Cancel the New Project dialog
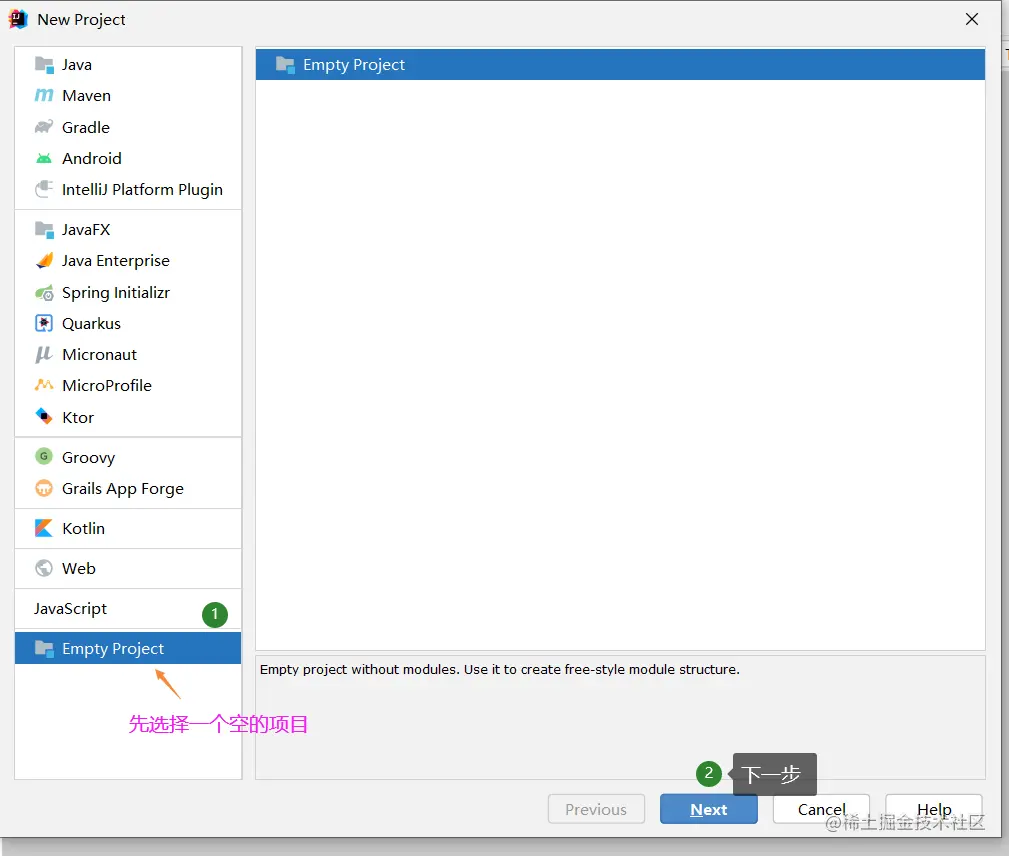This screenshot has height=856, width=1009. tap(821, 809)
